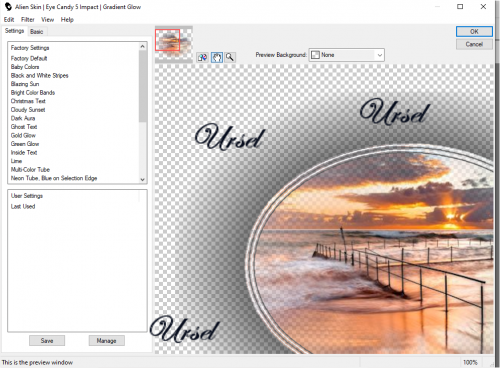
Task: Click the Manage button
Action: (107, 341)
